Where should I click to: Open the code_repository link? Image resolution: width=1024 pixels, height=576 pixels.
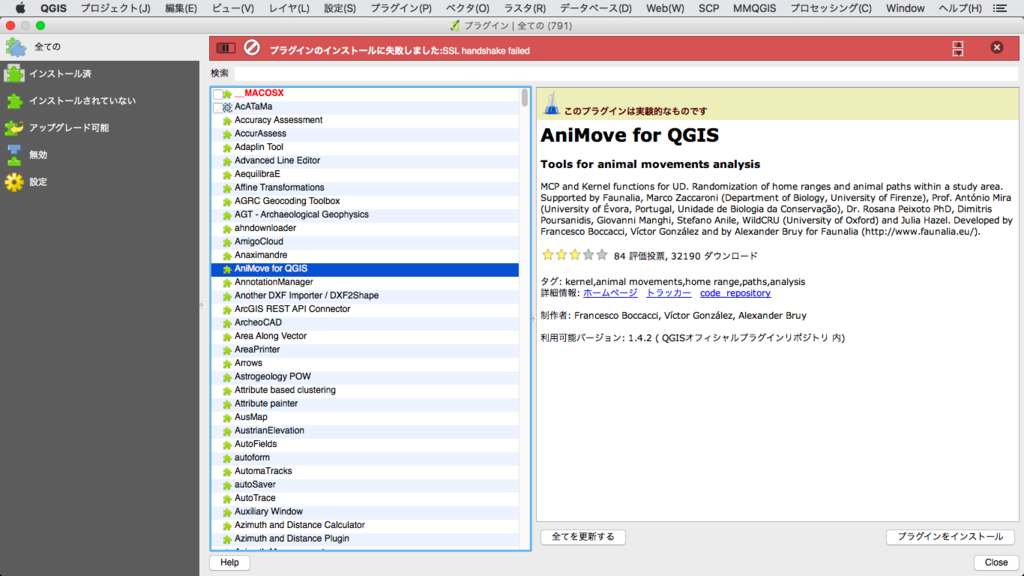[735, 293]
